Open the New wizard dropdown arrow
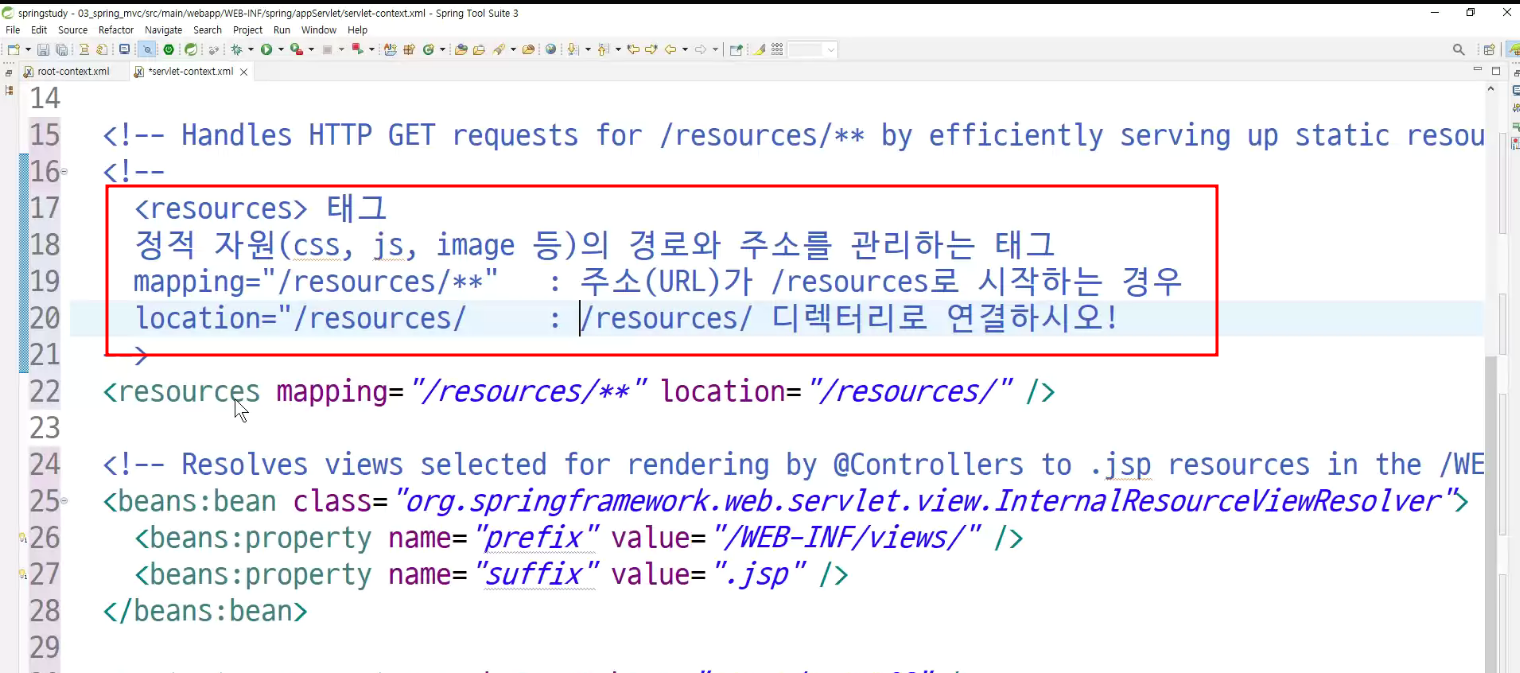The width and height of the screenshot is (1520, 673). (x=28, y=49)
